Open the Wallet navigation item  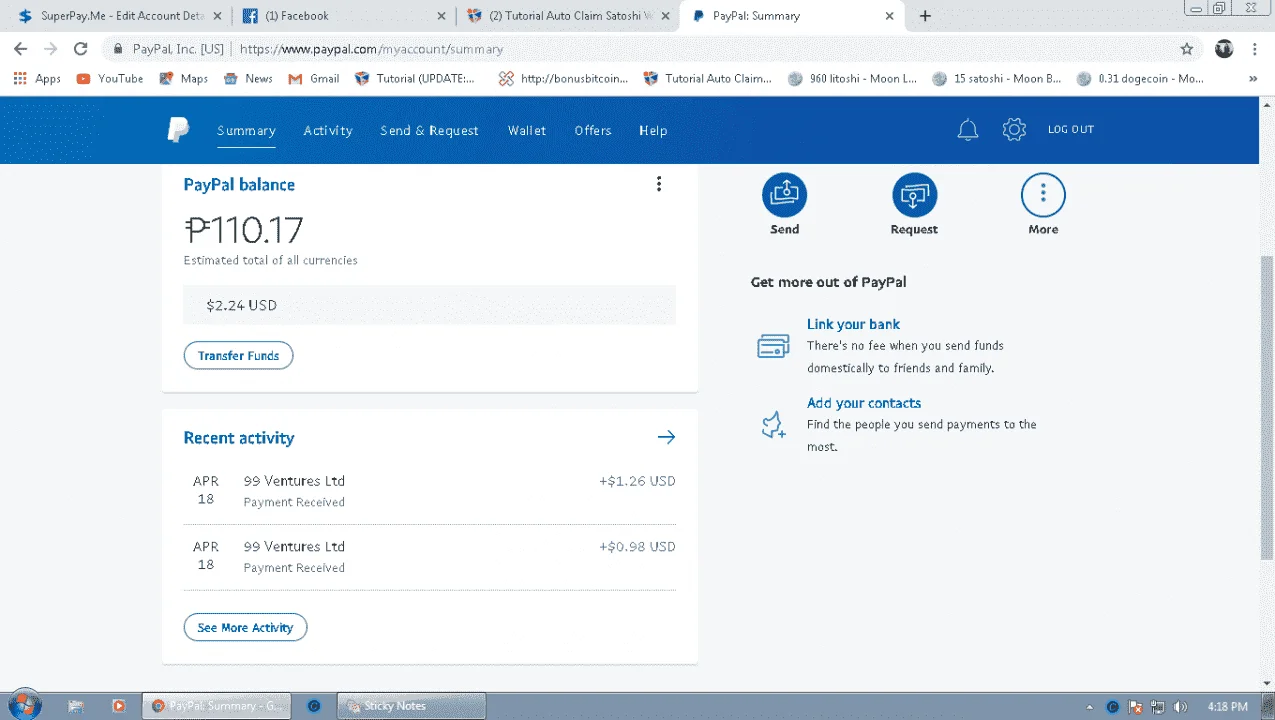click(527, 130)
